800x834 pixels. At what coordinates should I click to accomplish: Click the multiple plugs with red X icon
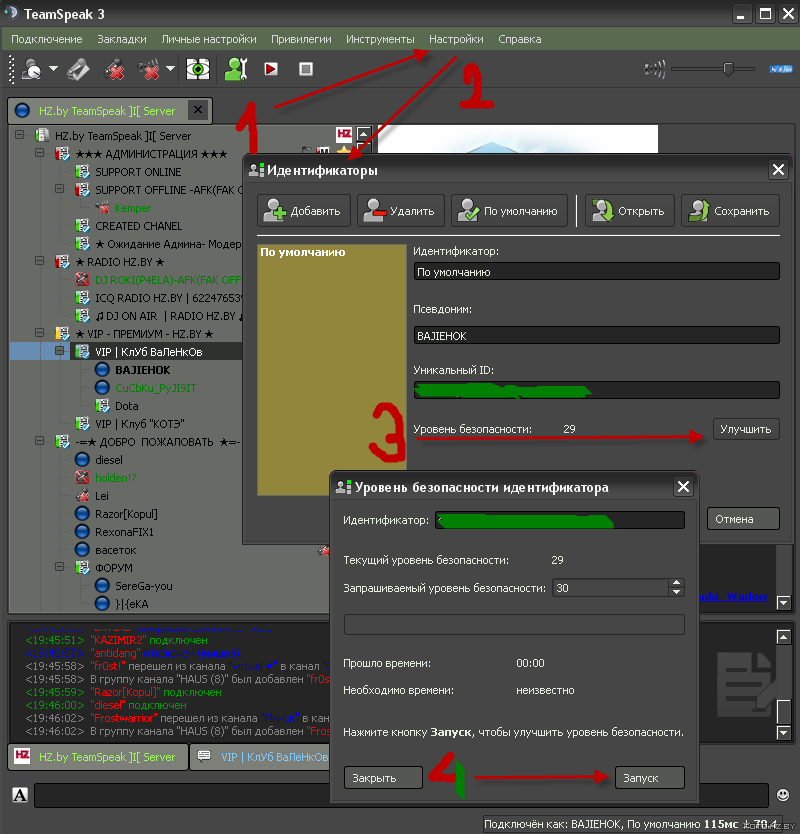pyautogui.click(x=149, y=69)
